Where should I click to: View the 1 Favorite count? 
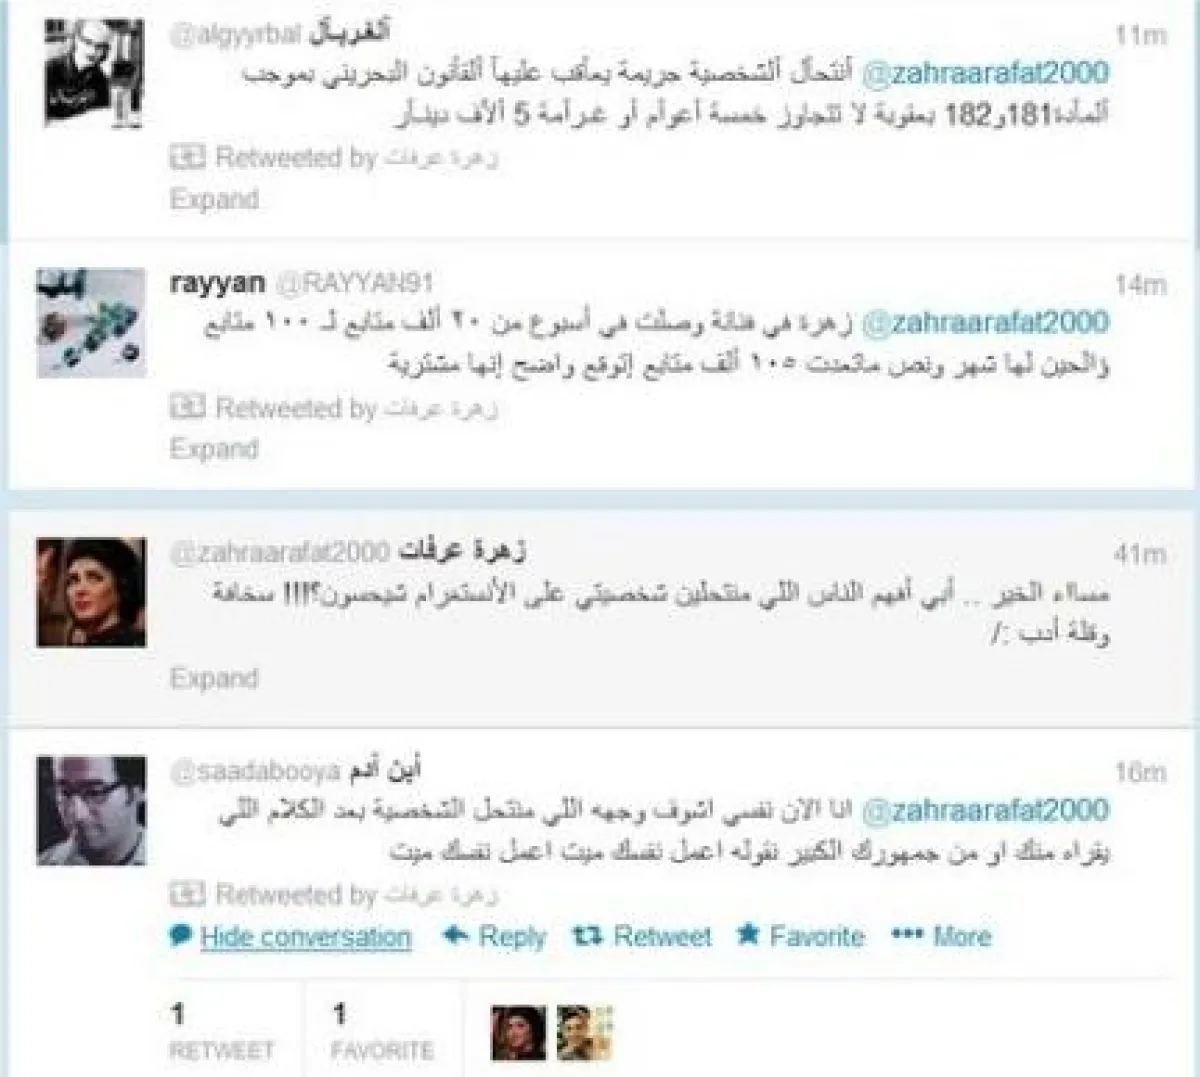tap(382, 1031)
